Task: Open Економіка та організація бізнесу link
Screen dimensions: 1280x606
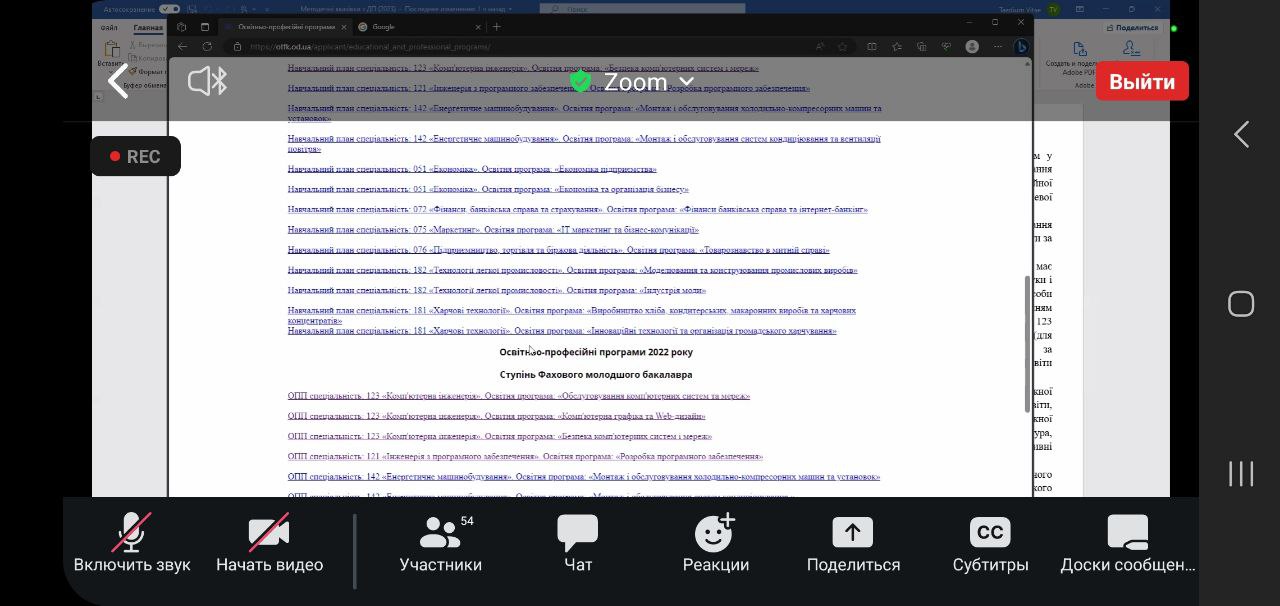Action: pos(488,189)
